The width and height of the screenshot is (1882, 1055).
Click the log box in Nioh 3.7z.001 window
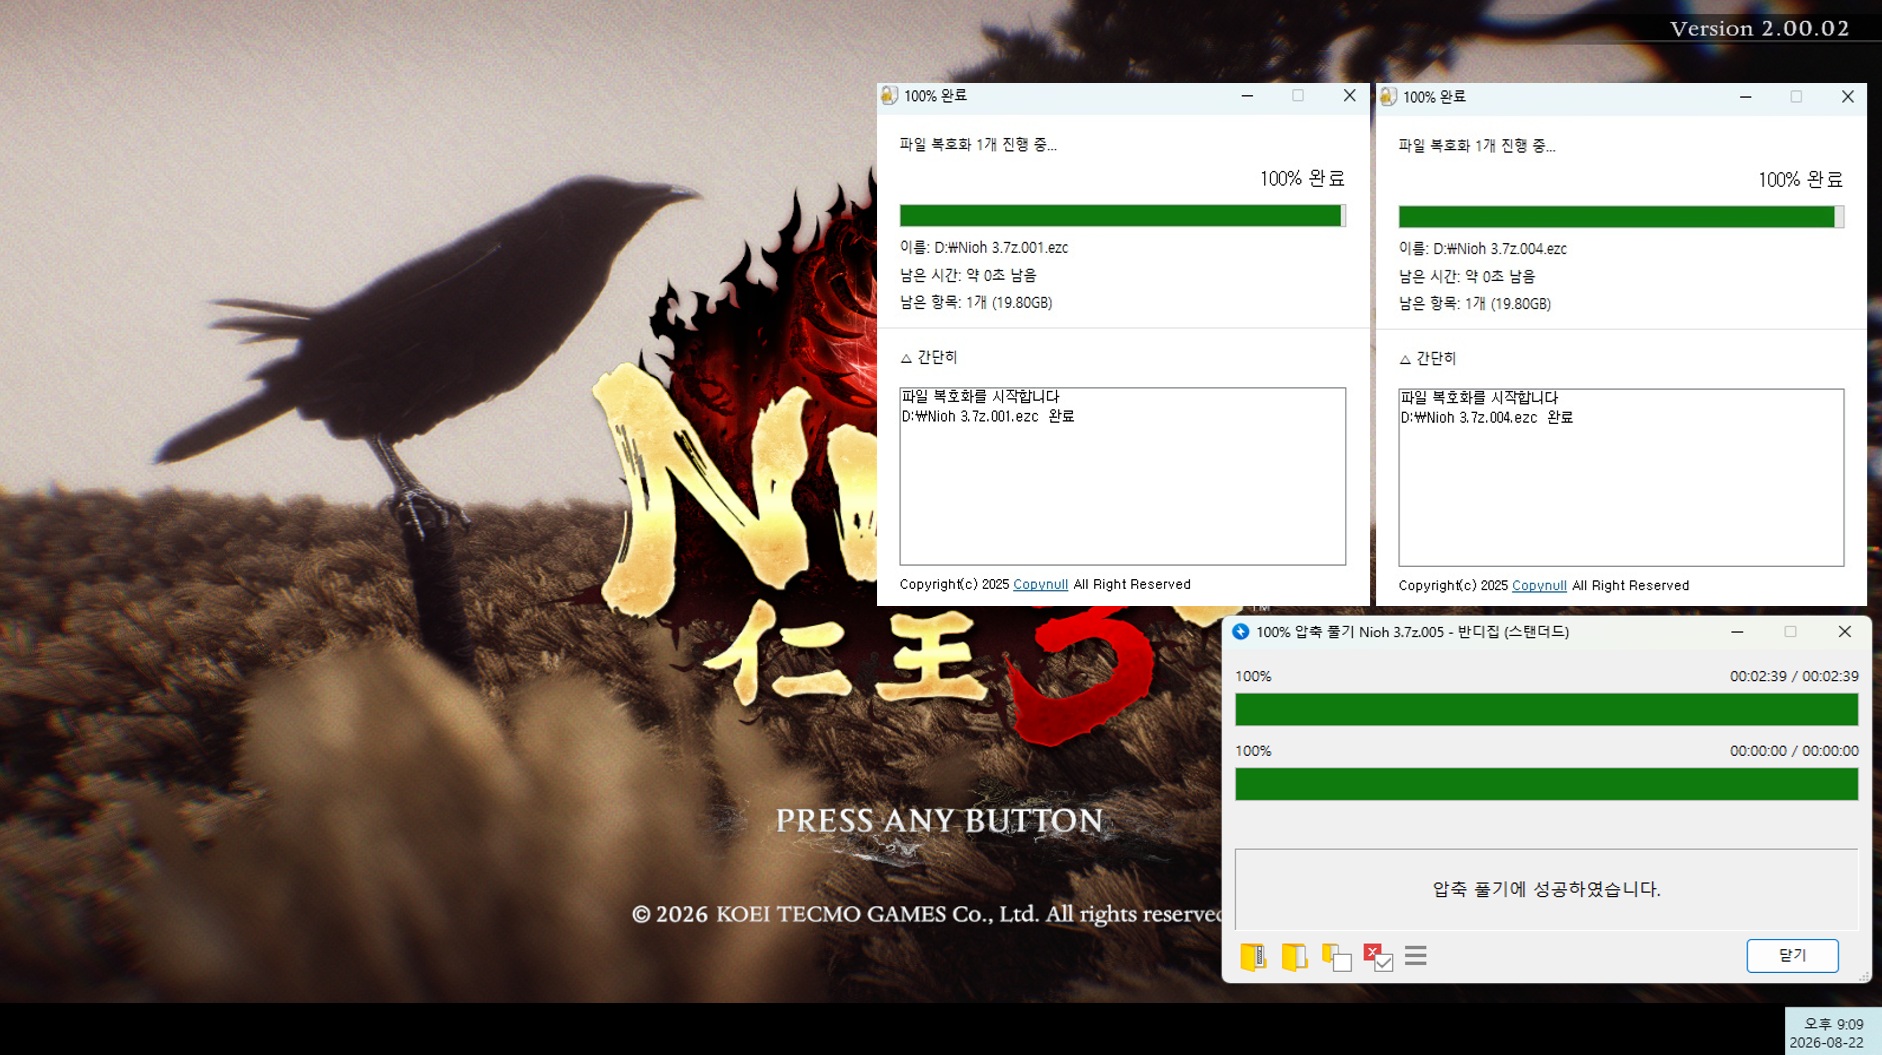[1122, 476]
